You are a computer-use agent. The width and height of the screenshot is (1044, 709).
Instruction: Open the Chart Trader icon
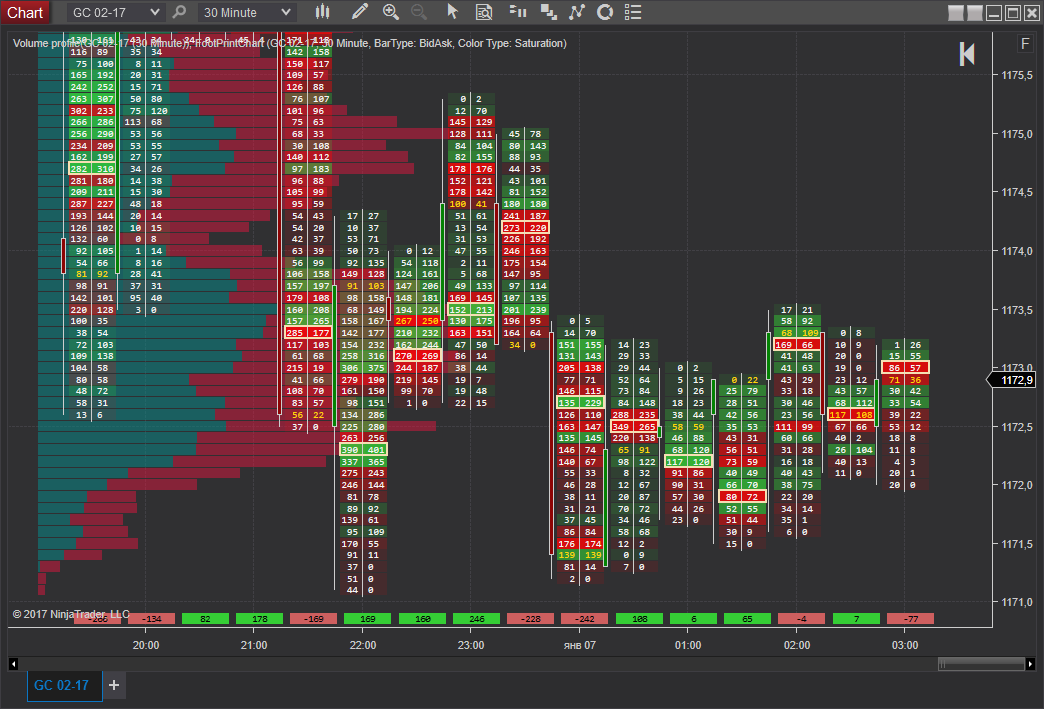click(x=517, y=12)
